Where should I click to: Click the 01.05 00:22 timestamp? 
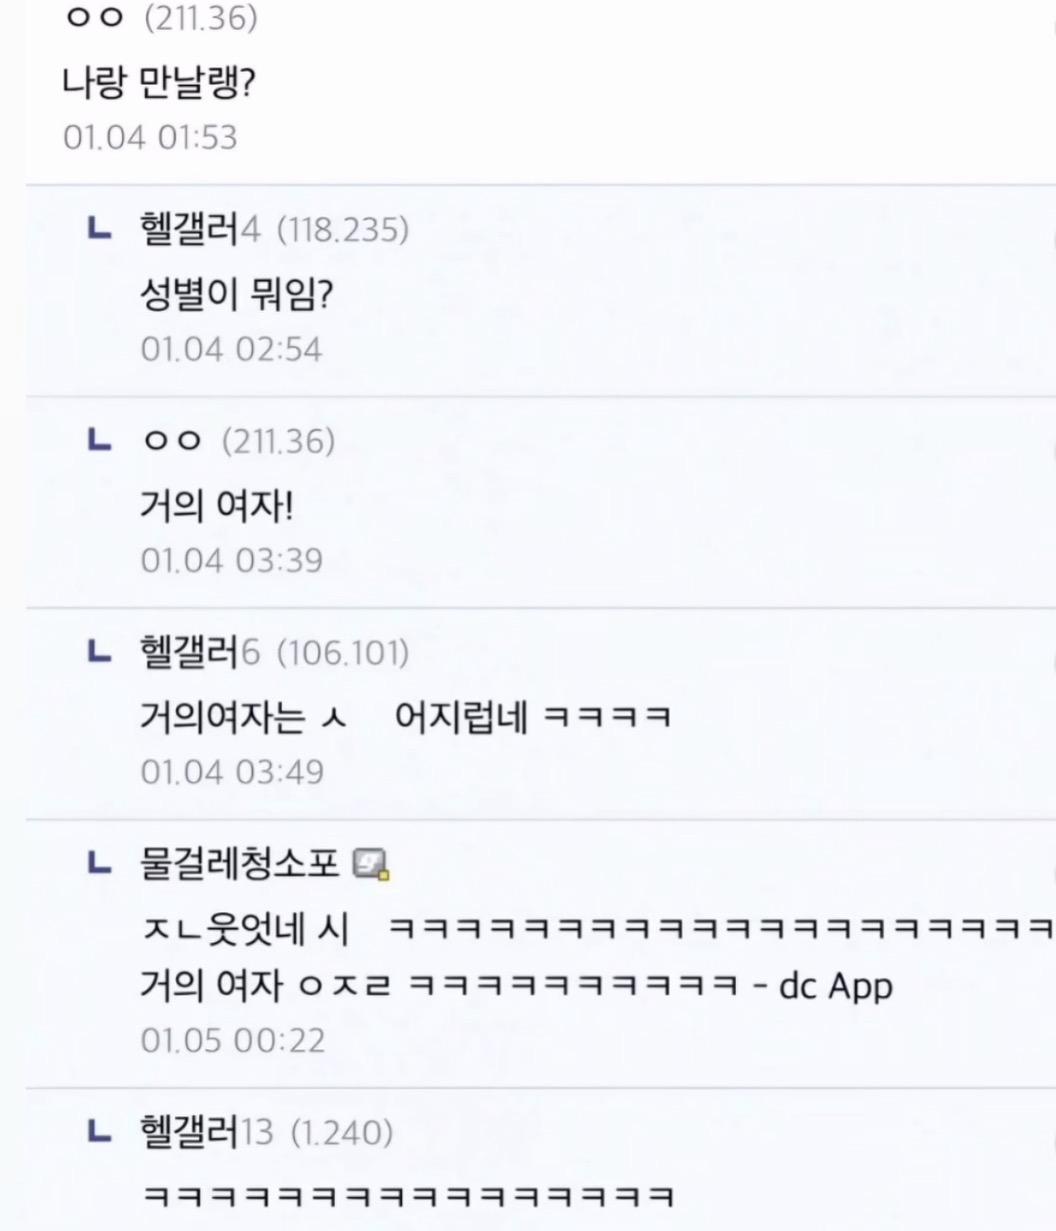pos(232,1040)
